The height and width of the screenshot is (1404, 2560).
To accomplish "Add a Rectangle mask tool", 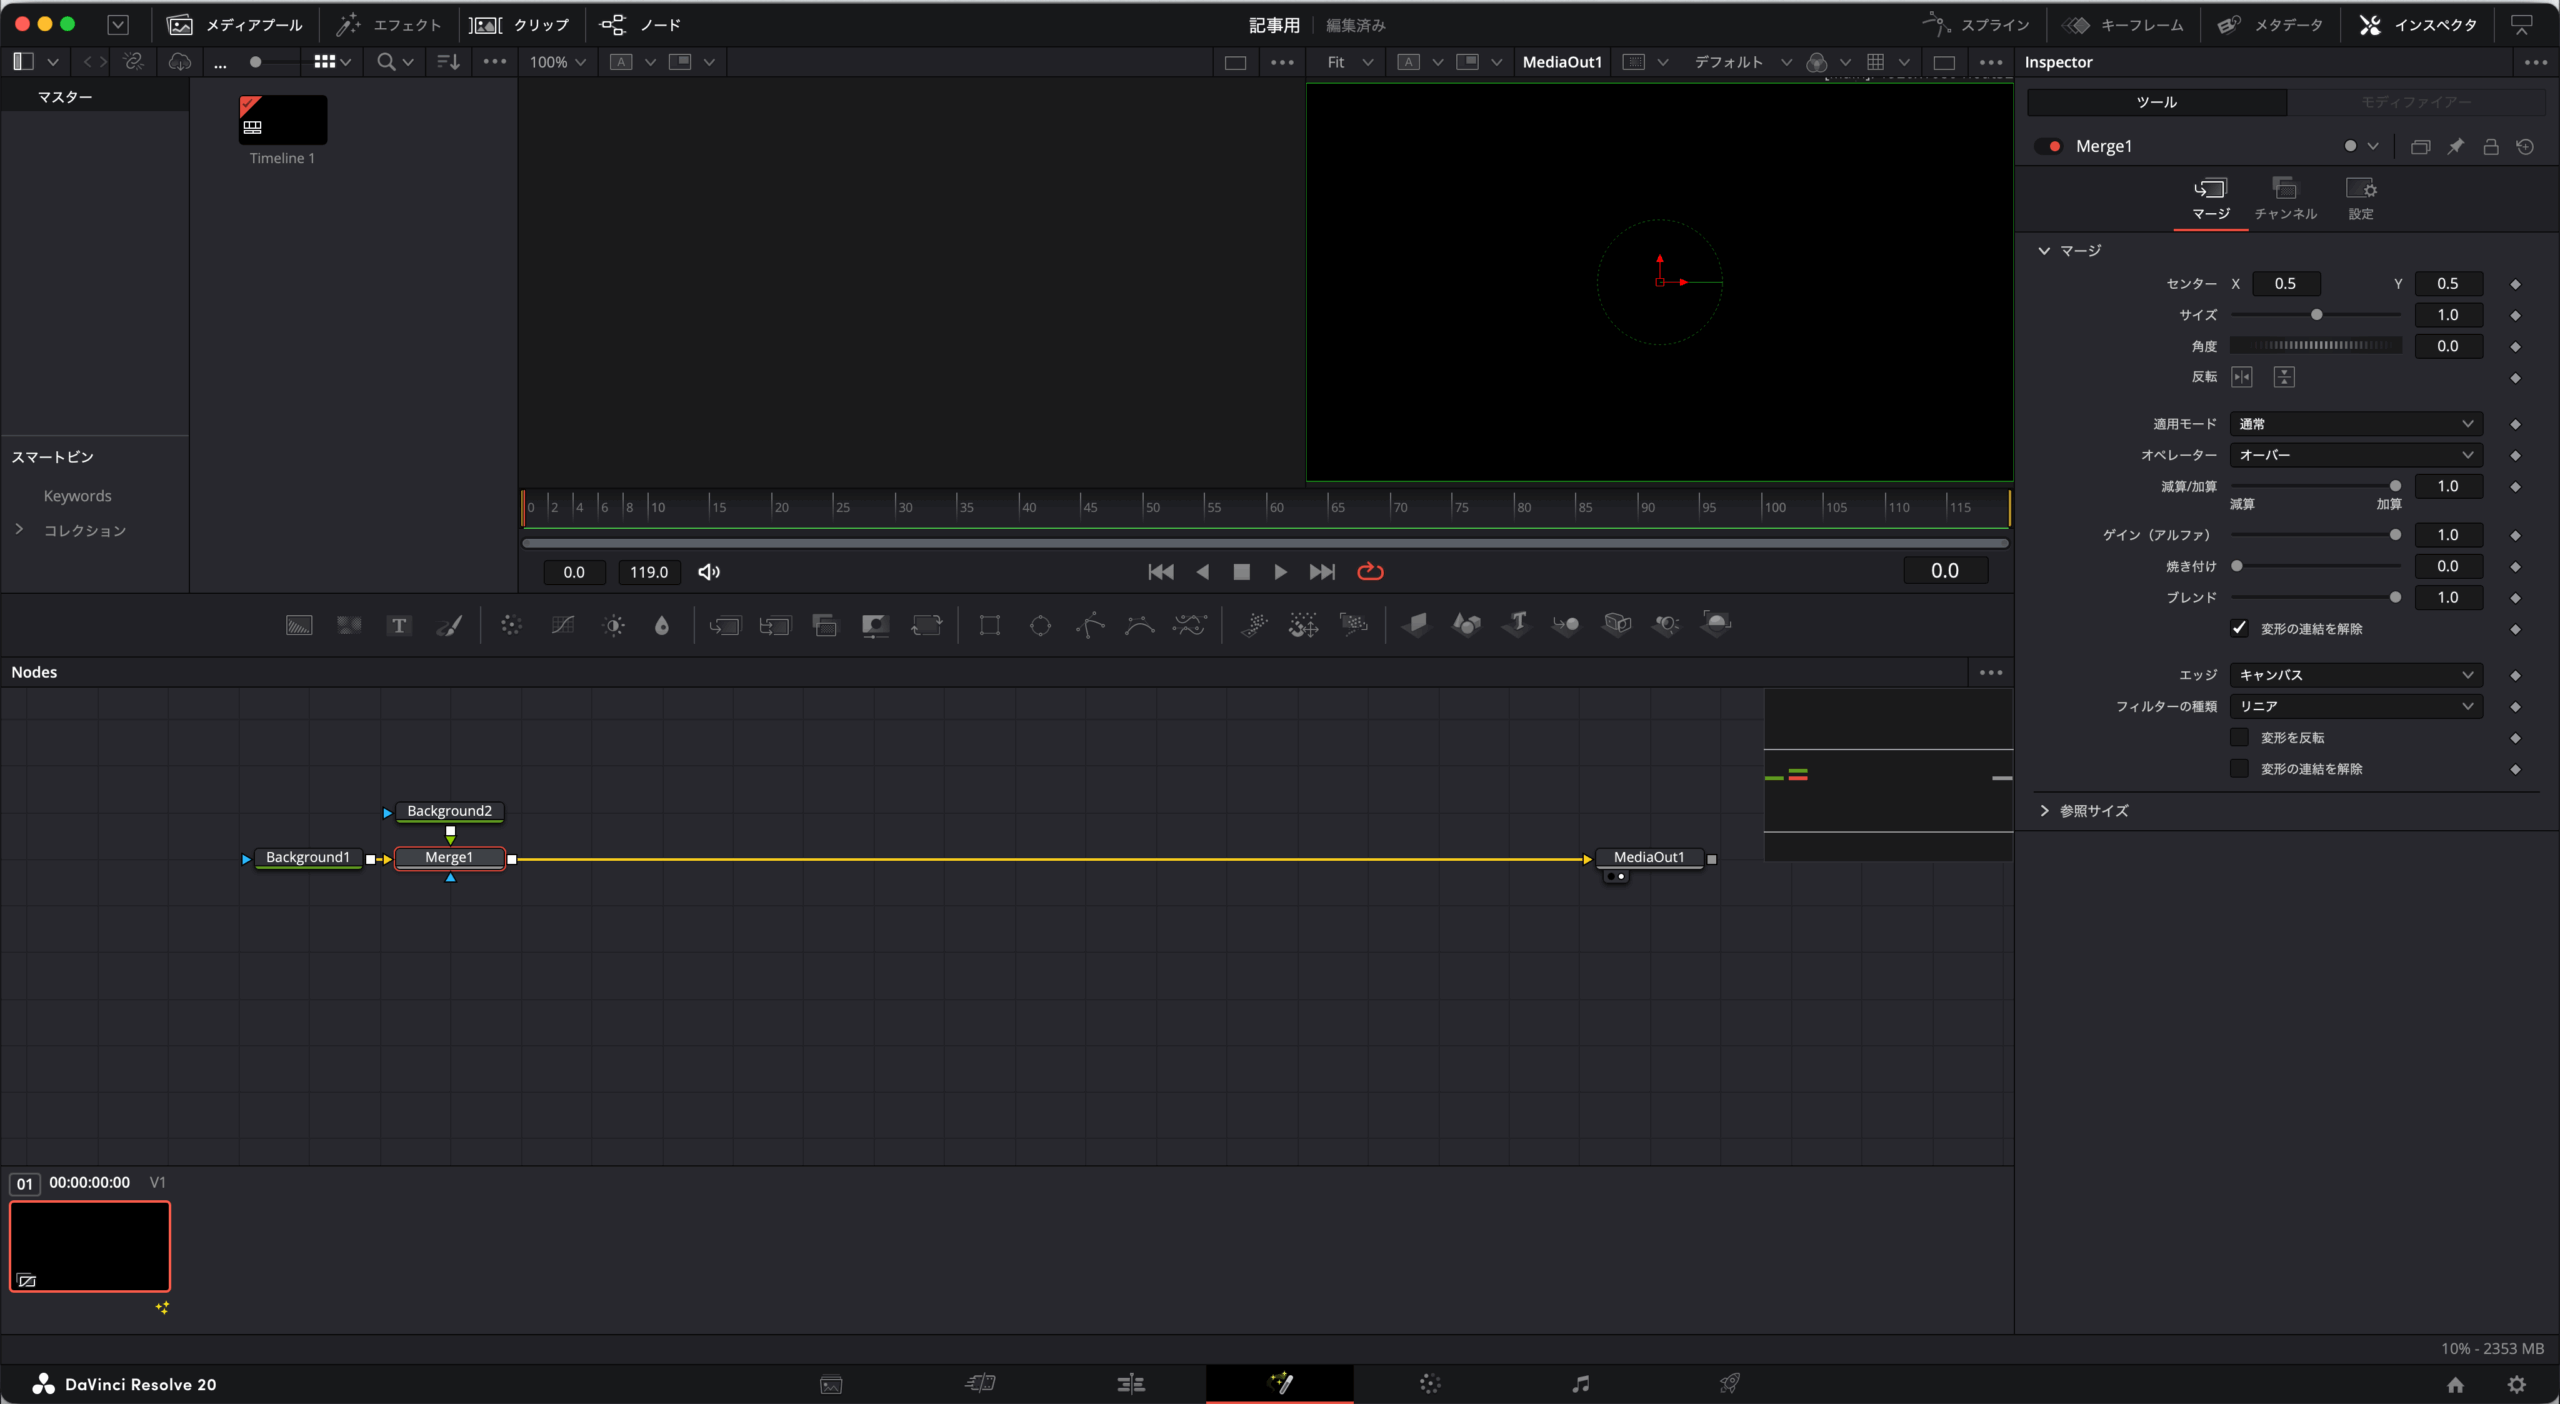I will [x=989, y=626].
